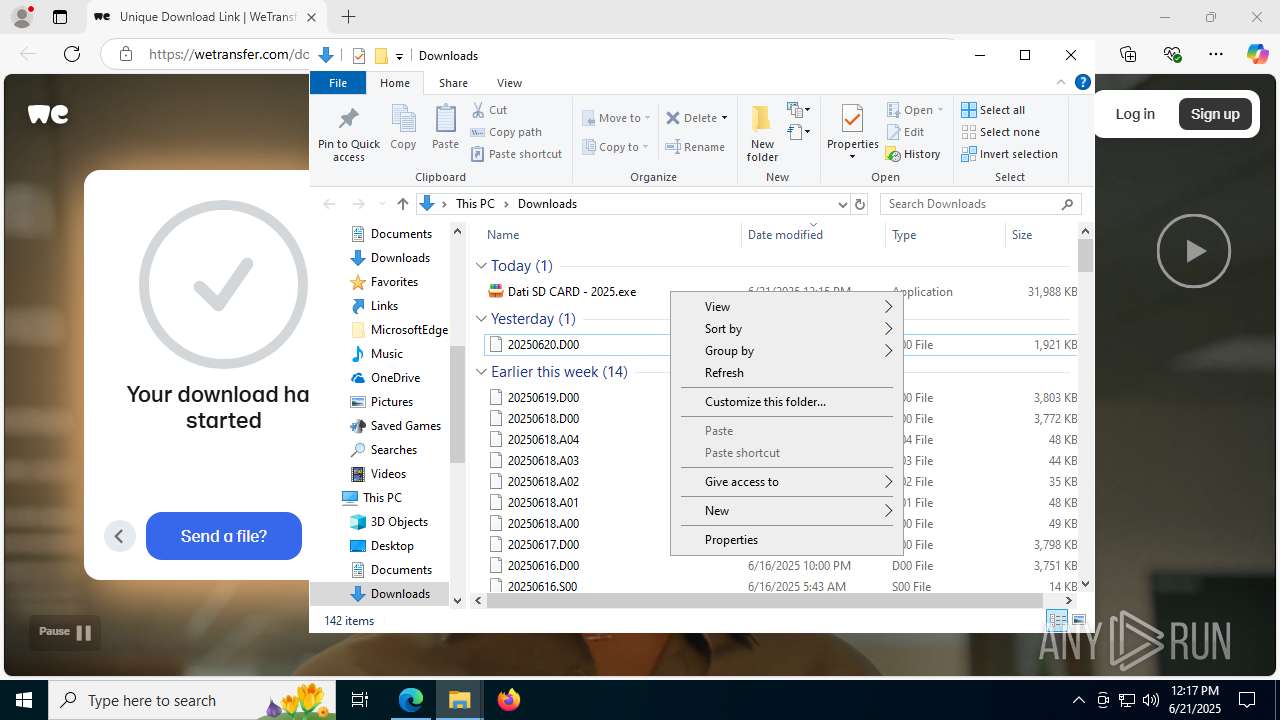
Task: Click the horizontal scrollbar in file list
Action: 766,600
